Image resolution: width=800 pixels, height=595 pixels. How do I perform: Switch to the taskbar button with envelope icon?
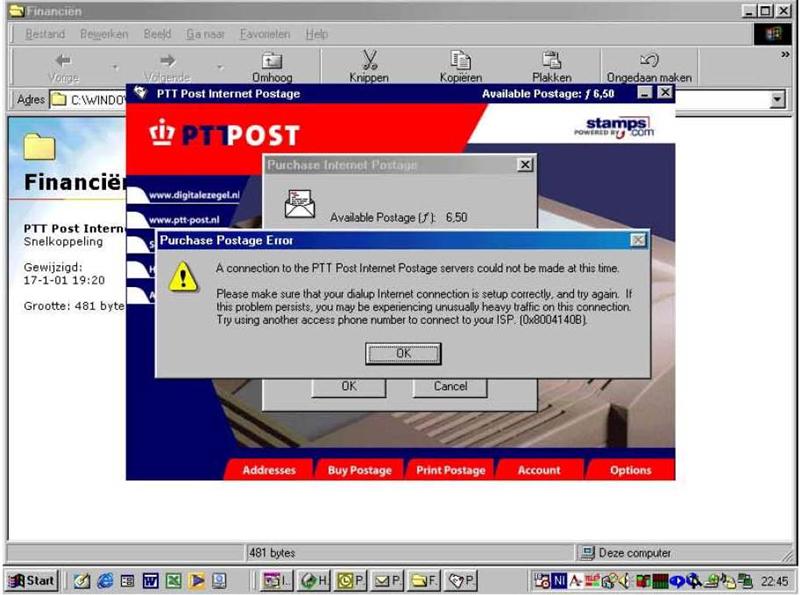tap(388, 580)
